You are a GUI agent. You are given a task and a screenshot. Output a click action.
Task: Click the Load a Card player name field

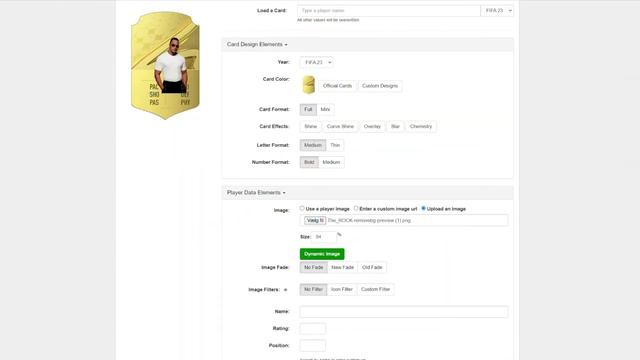[389, 11]
